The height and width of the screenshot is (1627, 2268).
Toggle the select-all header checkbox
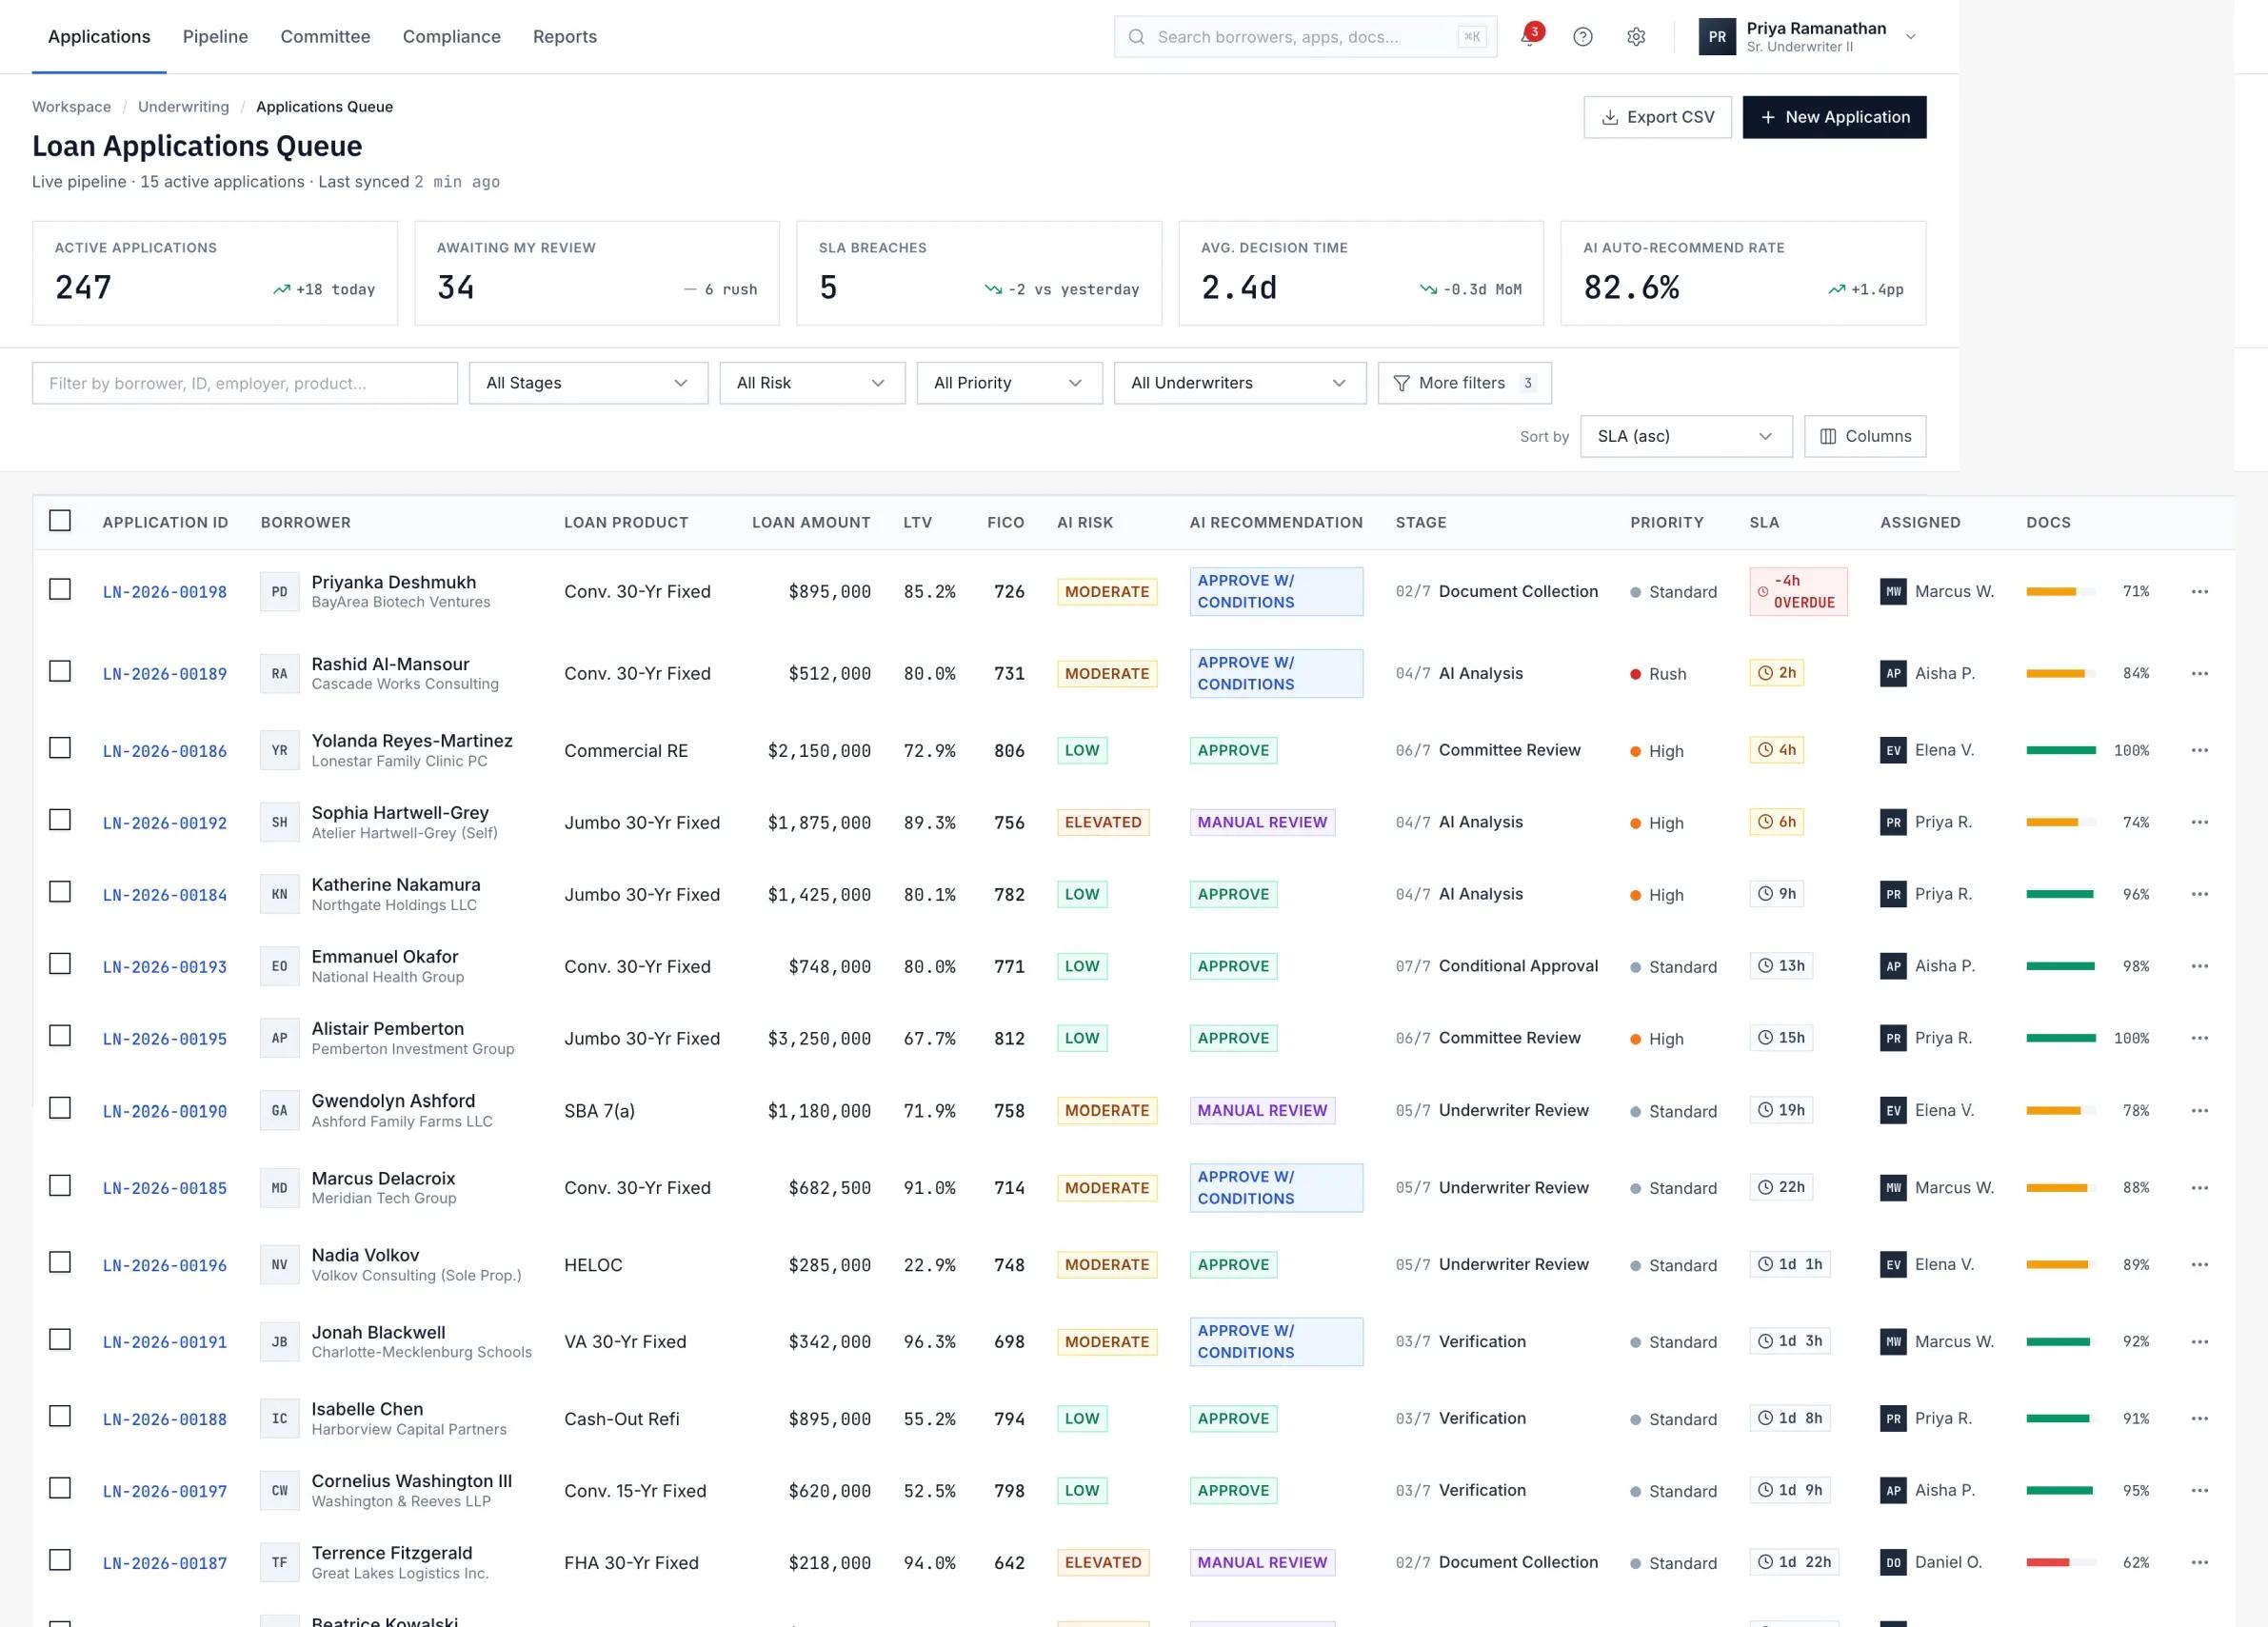coord(60,521)
